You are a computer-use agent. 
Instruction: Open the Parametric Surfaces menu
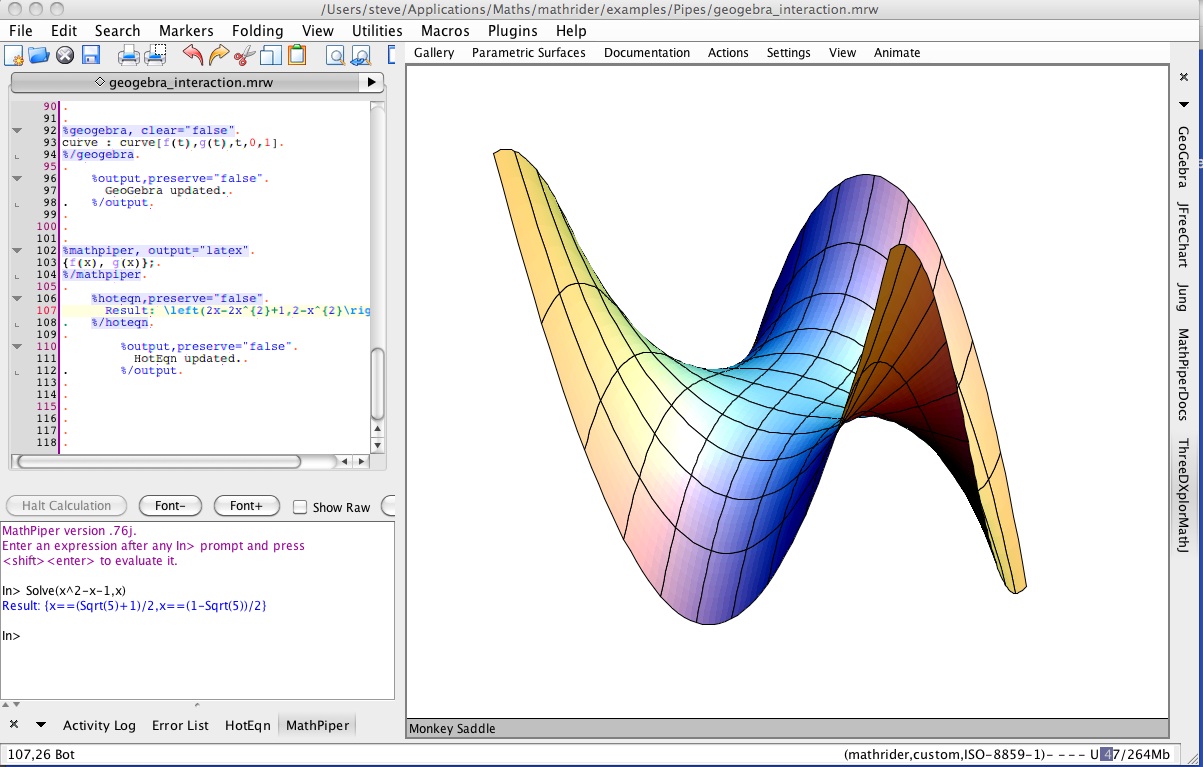click(528, 52)
